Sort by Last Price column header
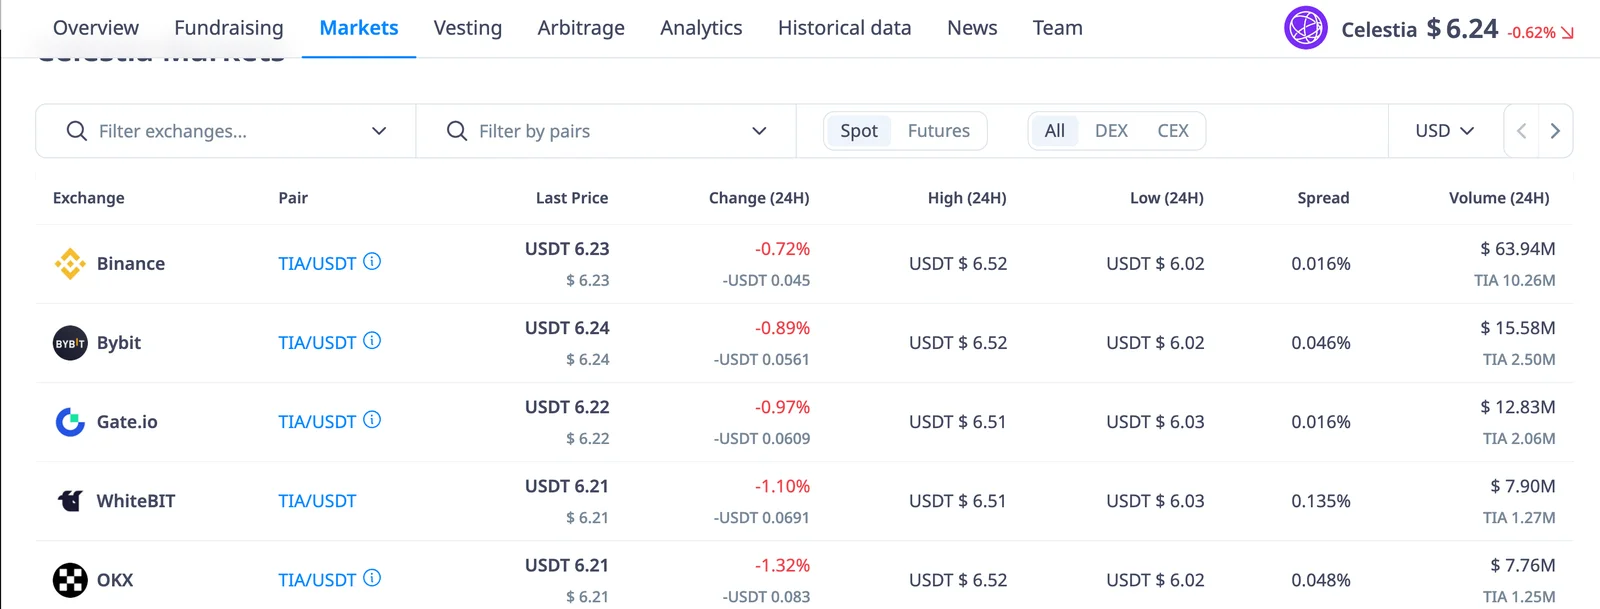The height and width of the screenshot is (609, 1600). (572, 198)
